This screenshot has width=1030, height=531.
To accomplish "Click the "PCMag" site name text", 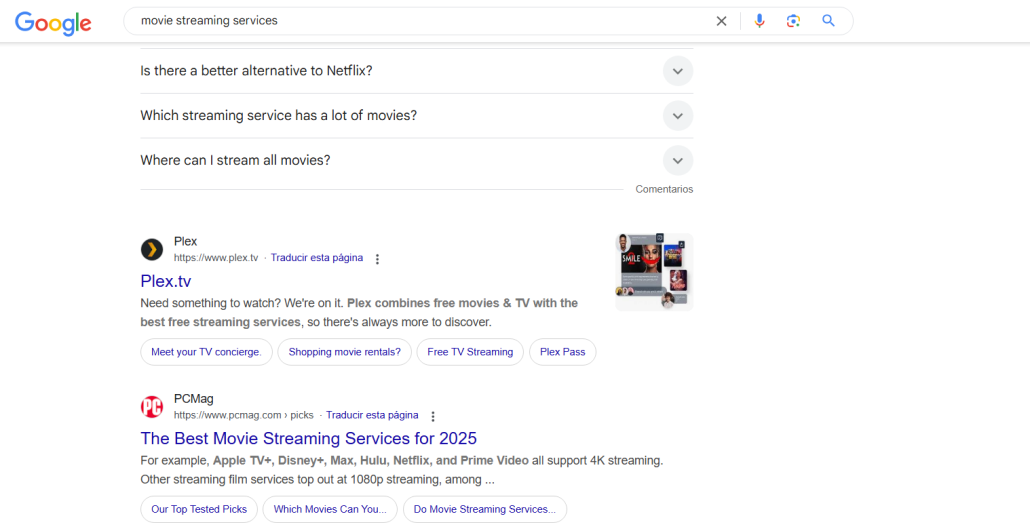I will point(193,398).
